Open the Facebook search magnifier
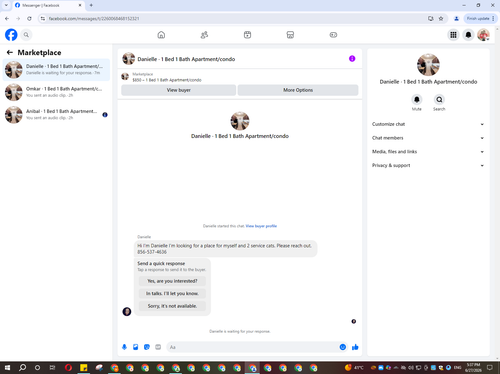The image size is (500, 374). (x=26, y=35)
